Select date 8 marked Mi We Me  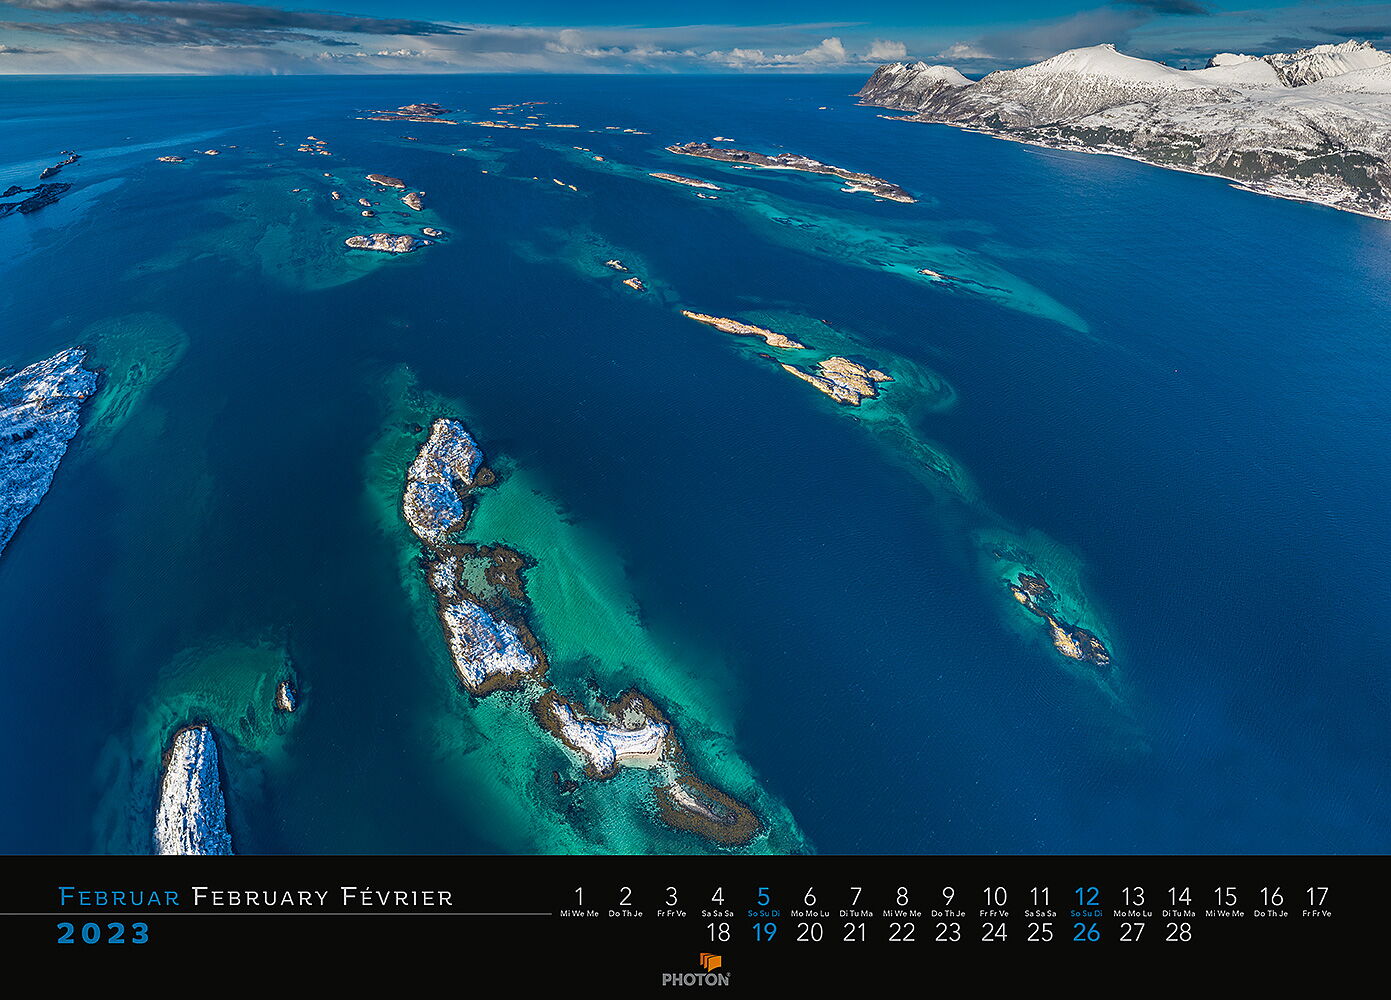tap(902, 896)
